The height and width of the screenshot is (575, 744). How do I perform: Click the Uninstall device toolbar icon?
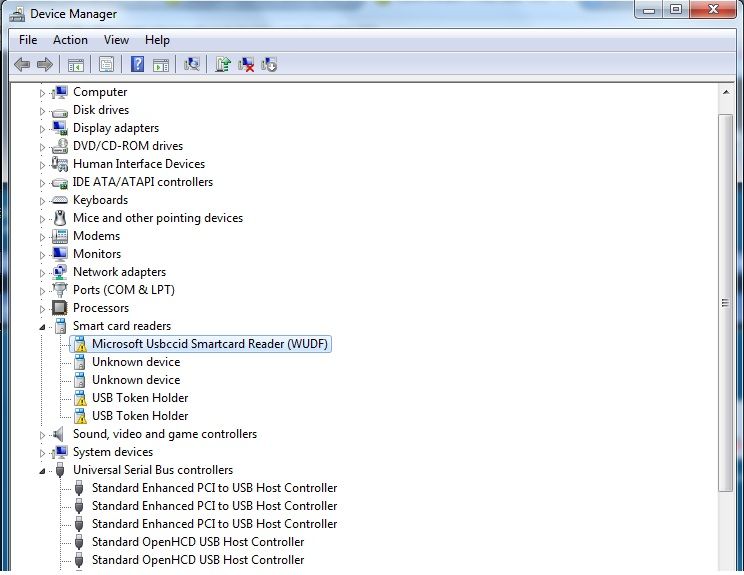click(246, 65)
